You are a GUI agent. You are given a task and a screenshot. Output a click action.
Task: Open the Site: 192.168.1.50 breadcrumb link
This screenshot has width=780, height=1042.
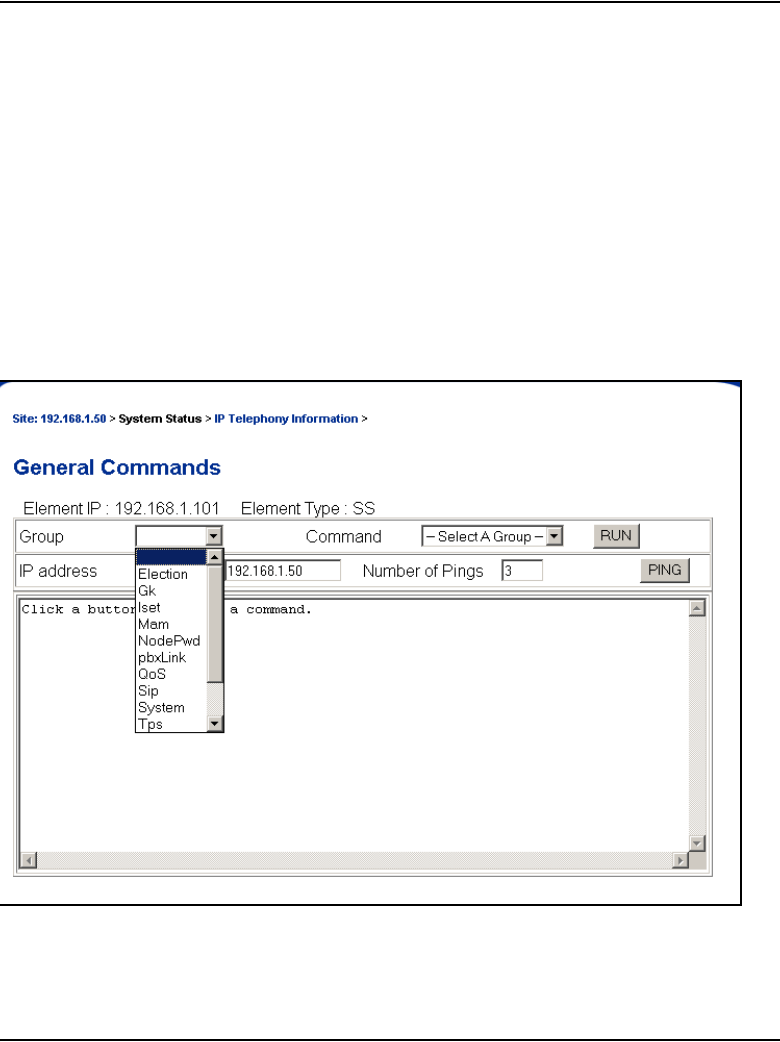click(59, 419)
